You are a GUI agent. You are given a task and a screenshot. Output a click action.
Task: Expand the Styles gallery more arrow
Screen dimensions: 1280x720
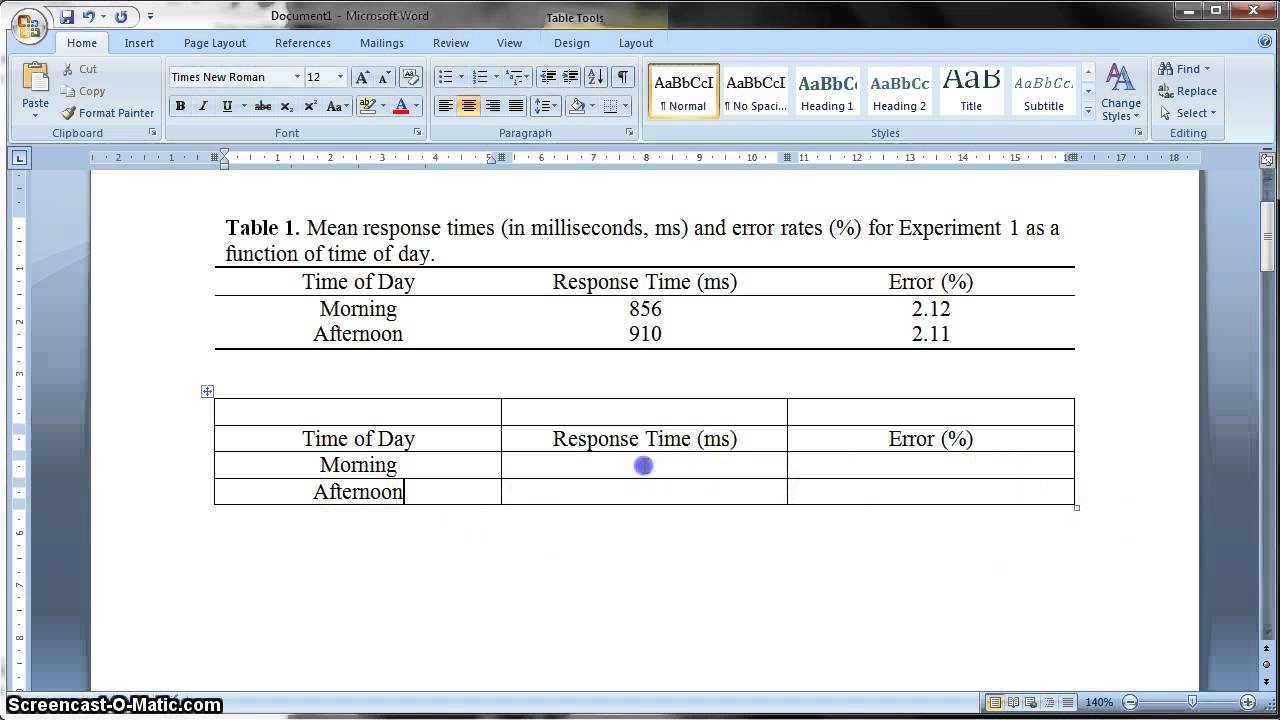point(1088,112)
